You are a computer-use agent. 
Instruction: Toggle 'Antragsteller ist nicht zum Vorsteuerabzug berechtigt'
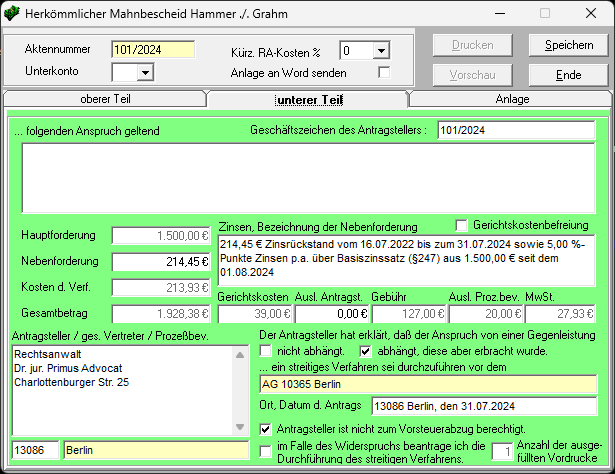(266, 429)
